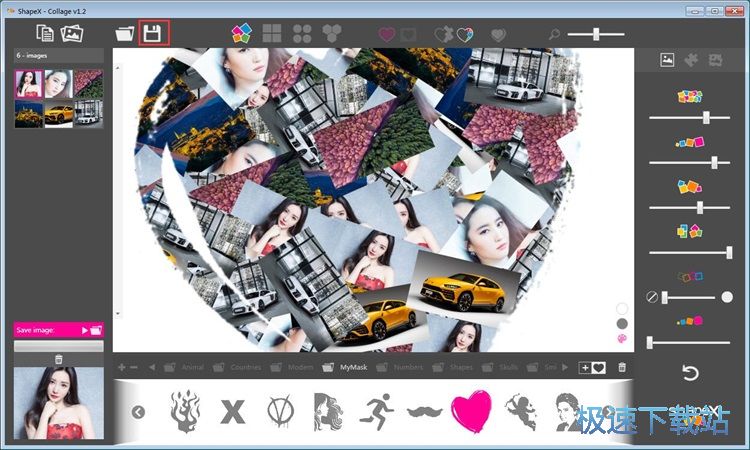
Task: Select the yellow car thumbnail
Action: [58, 113]
